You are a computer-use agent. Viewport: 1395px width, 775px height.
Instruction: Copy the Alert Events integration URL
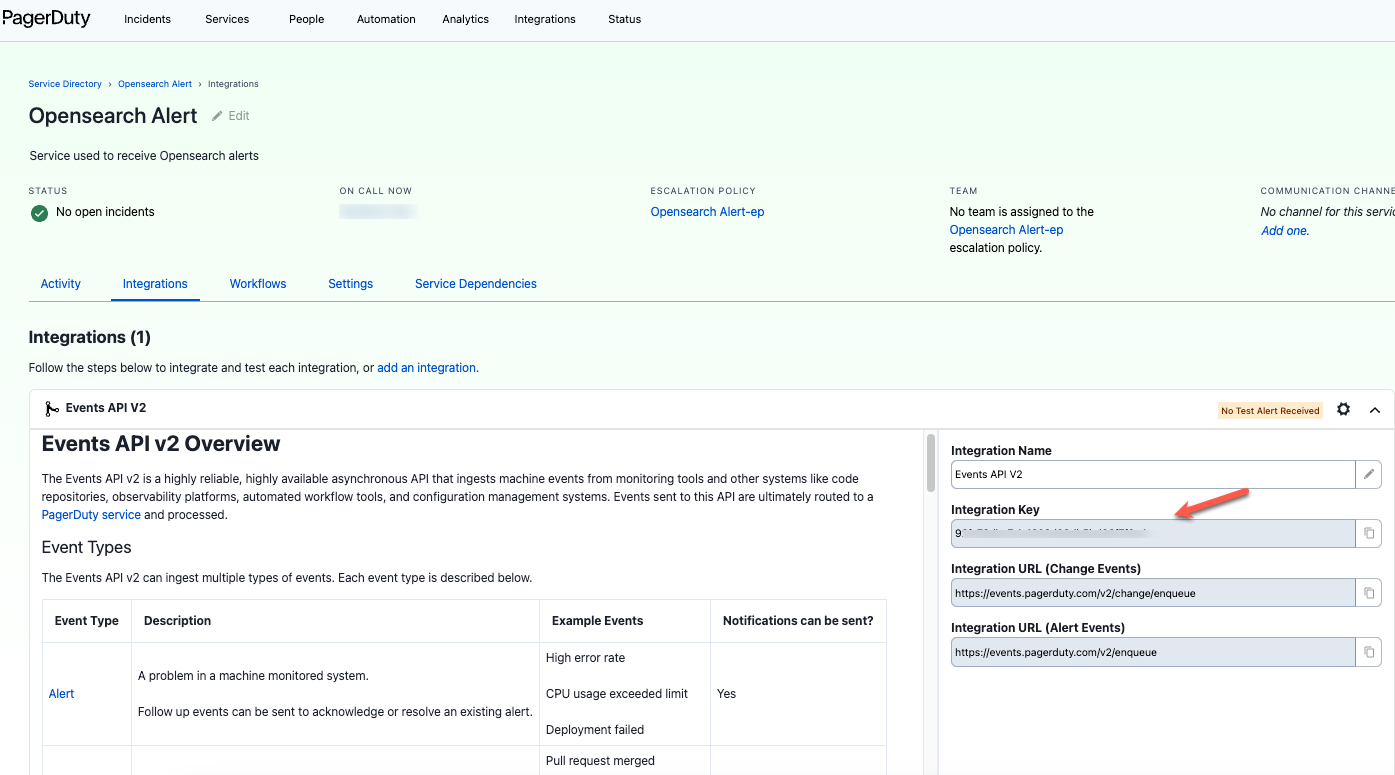click(x=1369, y=652)
